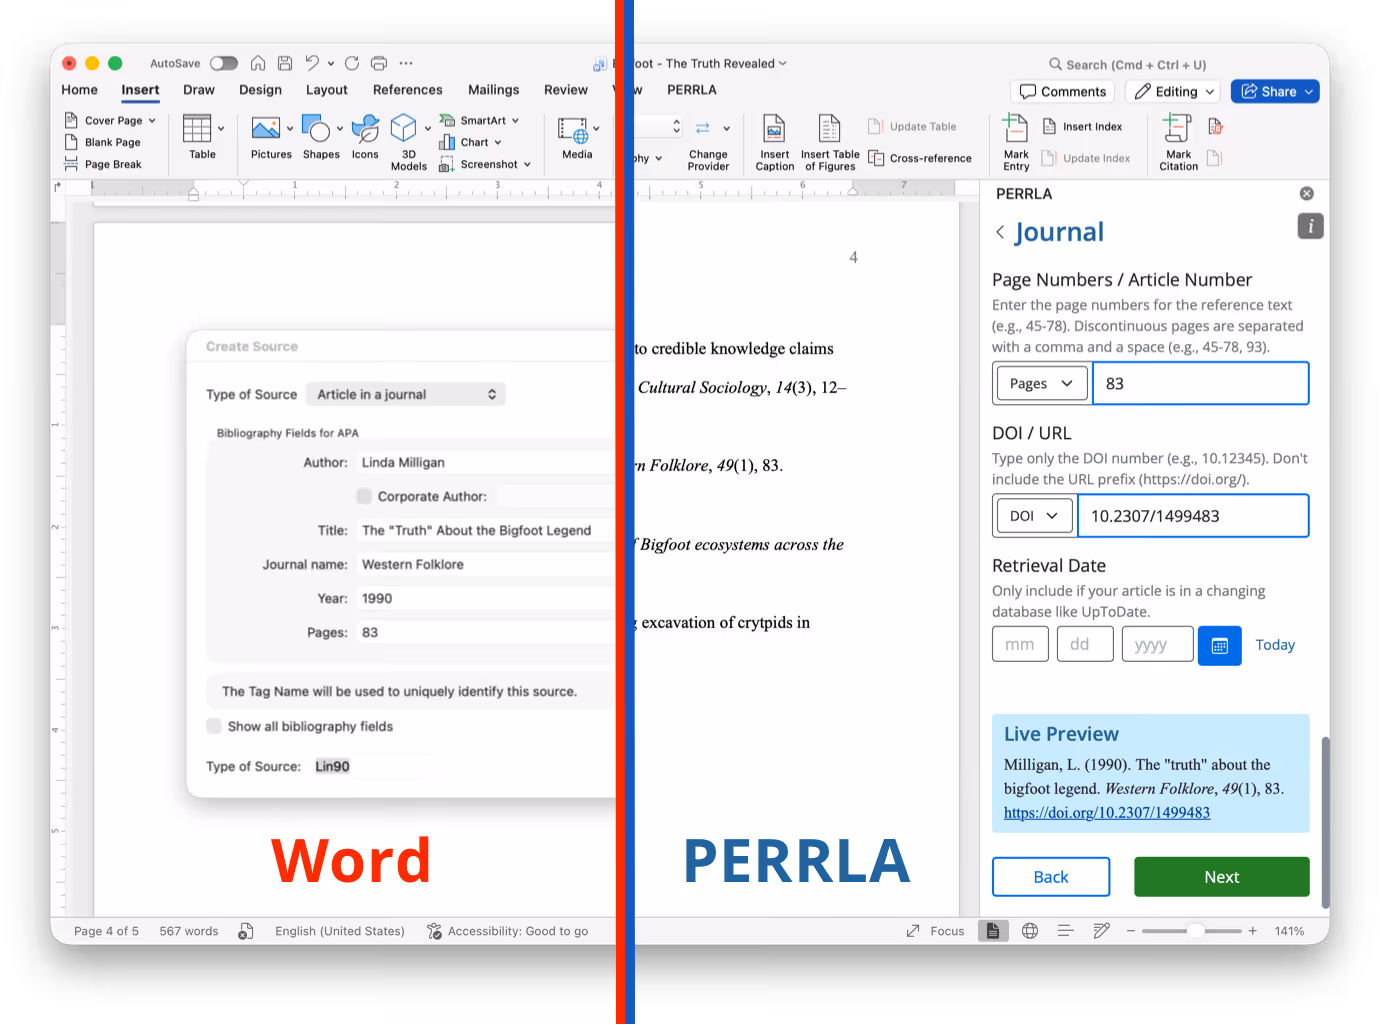Viewport: 1380px width, 1025px height.
Task: Undo the last action
Action: pyautogui.click(x=312, y=63)
